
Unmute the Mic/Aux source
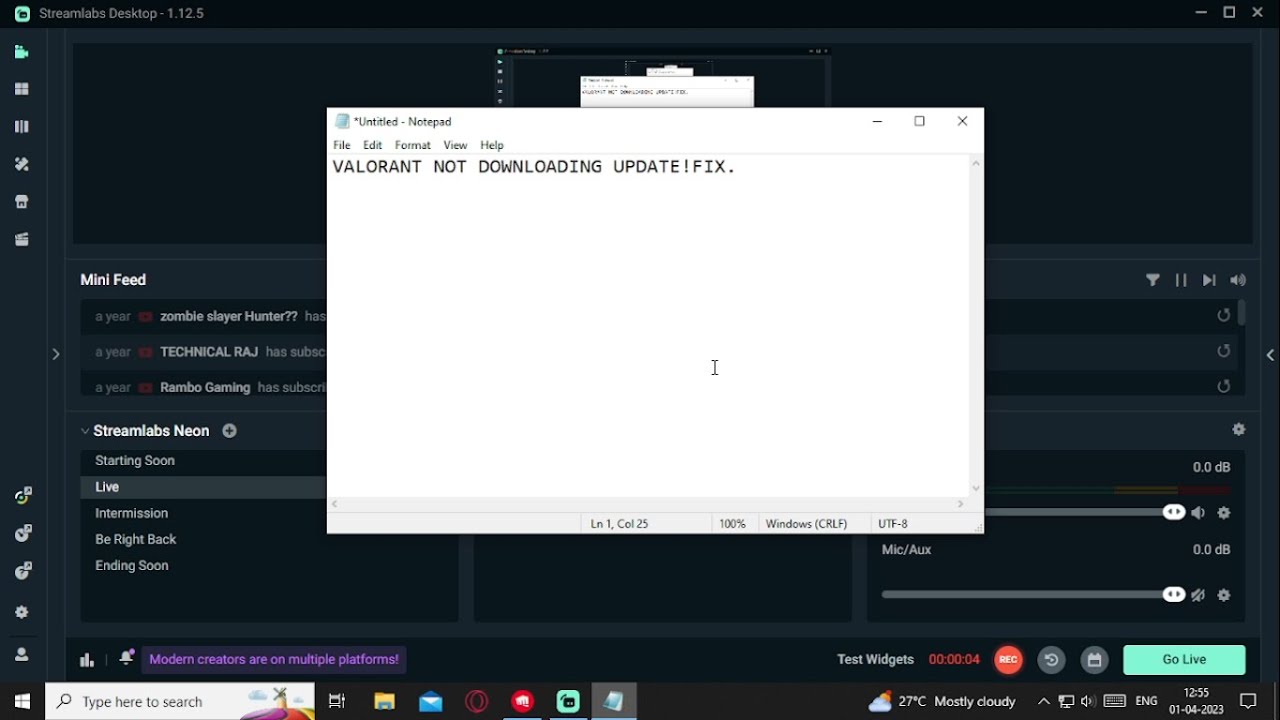(1198, 595)
